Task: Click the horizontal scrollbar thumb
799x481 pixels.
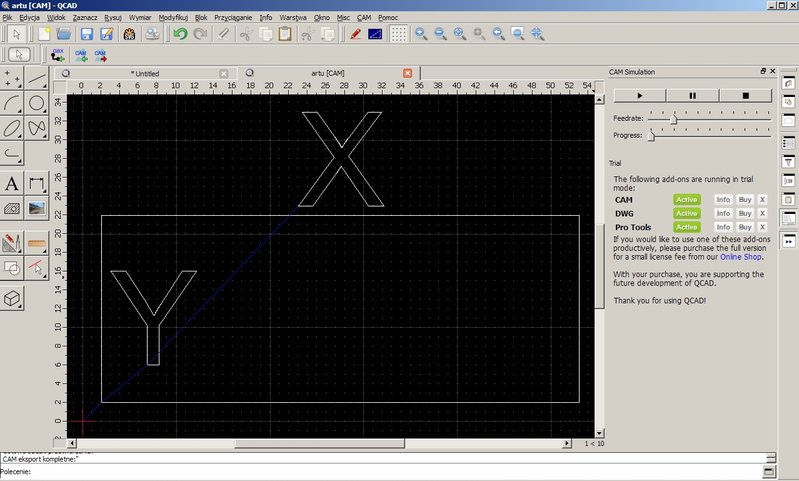Action: pyautogui.click(x=319, y=444)
